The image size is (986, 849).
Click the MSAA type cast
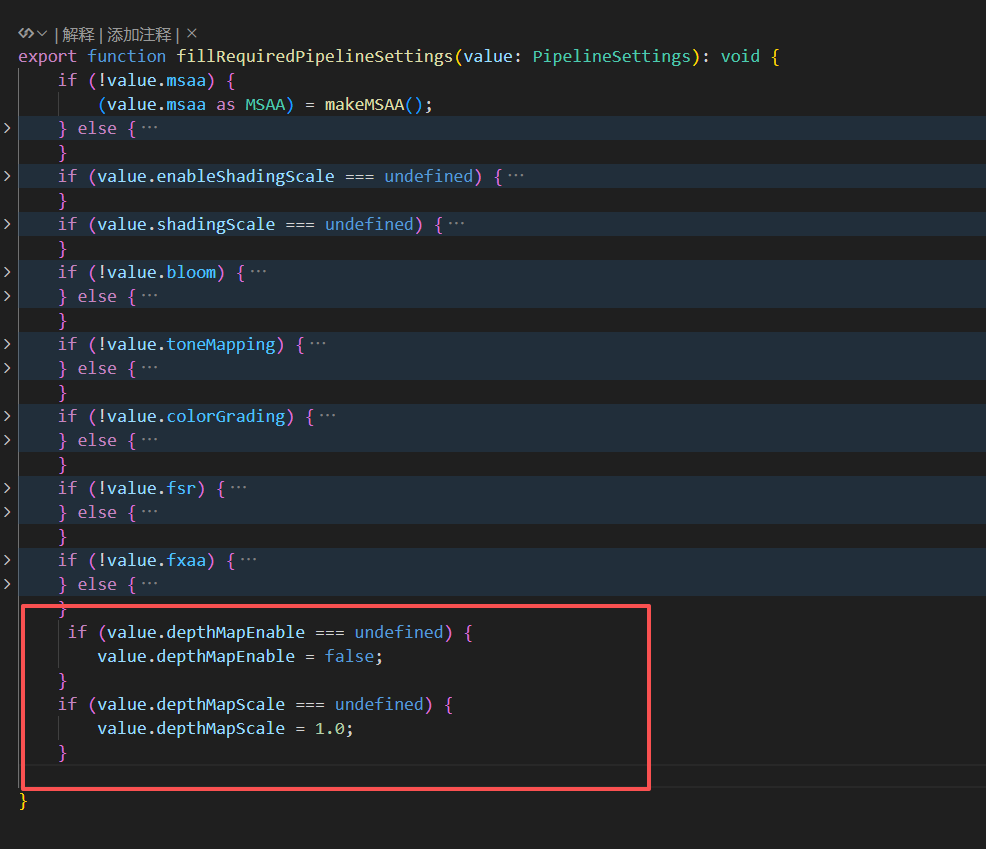point(265,104)
